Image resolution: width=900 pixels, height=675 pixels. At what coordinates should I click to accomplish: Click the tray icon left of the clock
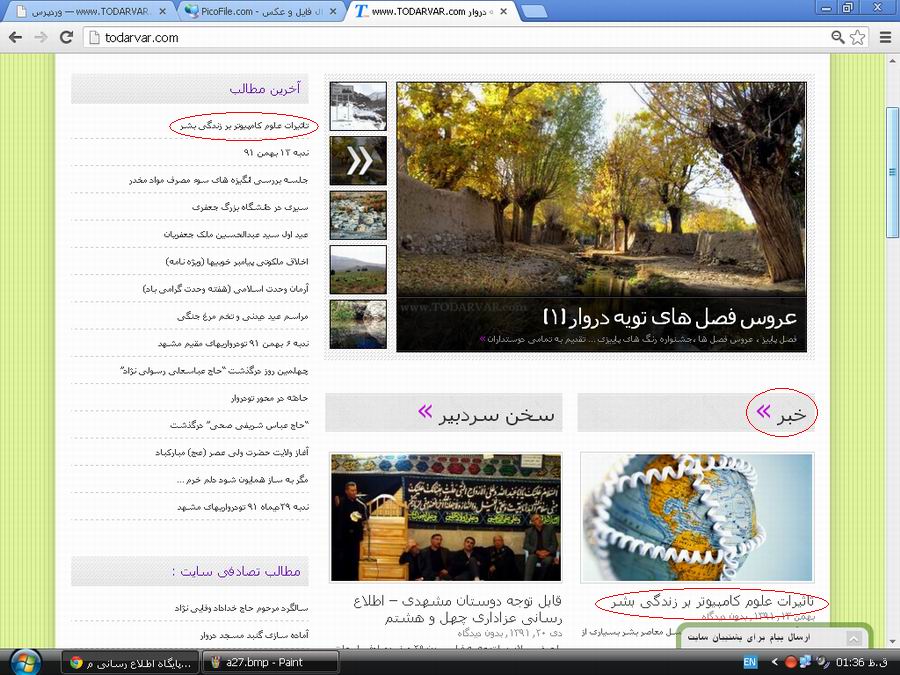point(822,662)
